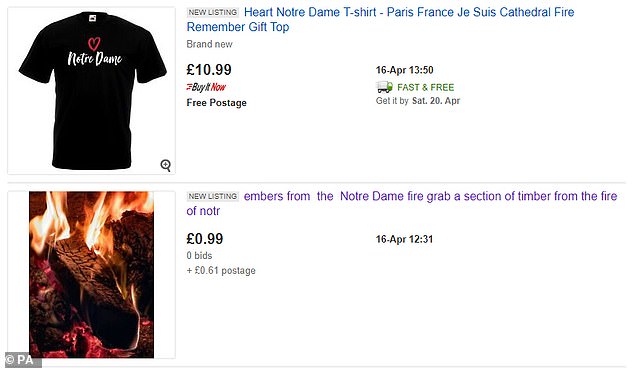Click the 0 bids text

point(199,256)
